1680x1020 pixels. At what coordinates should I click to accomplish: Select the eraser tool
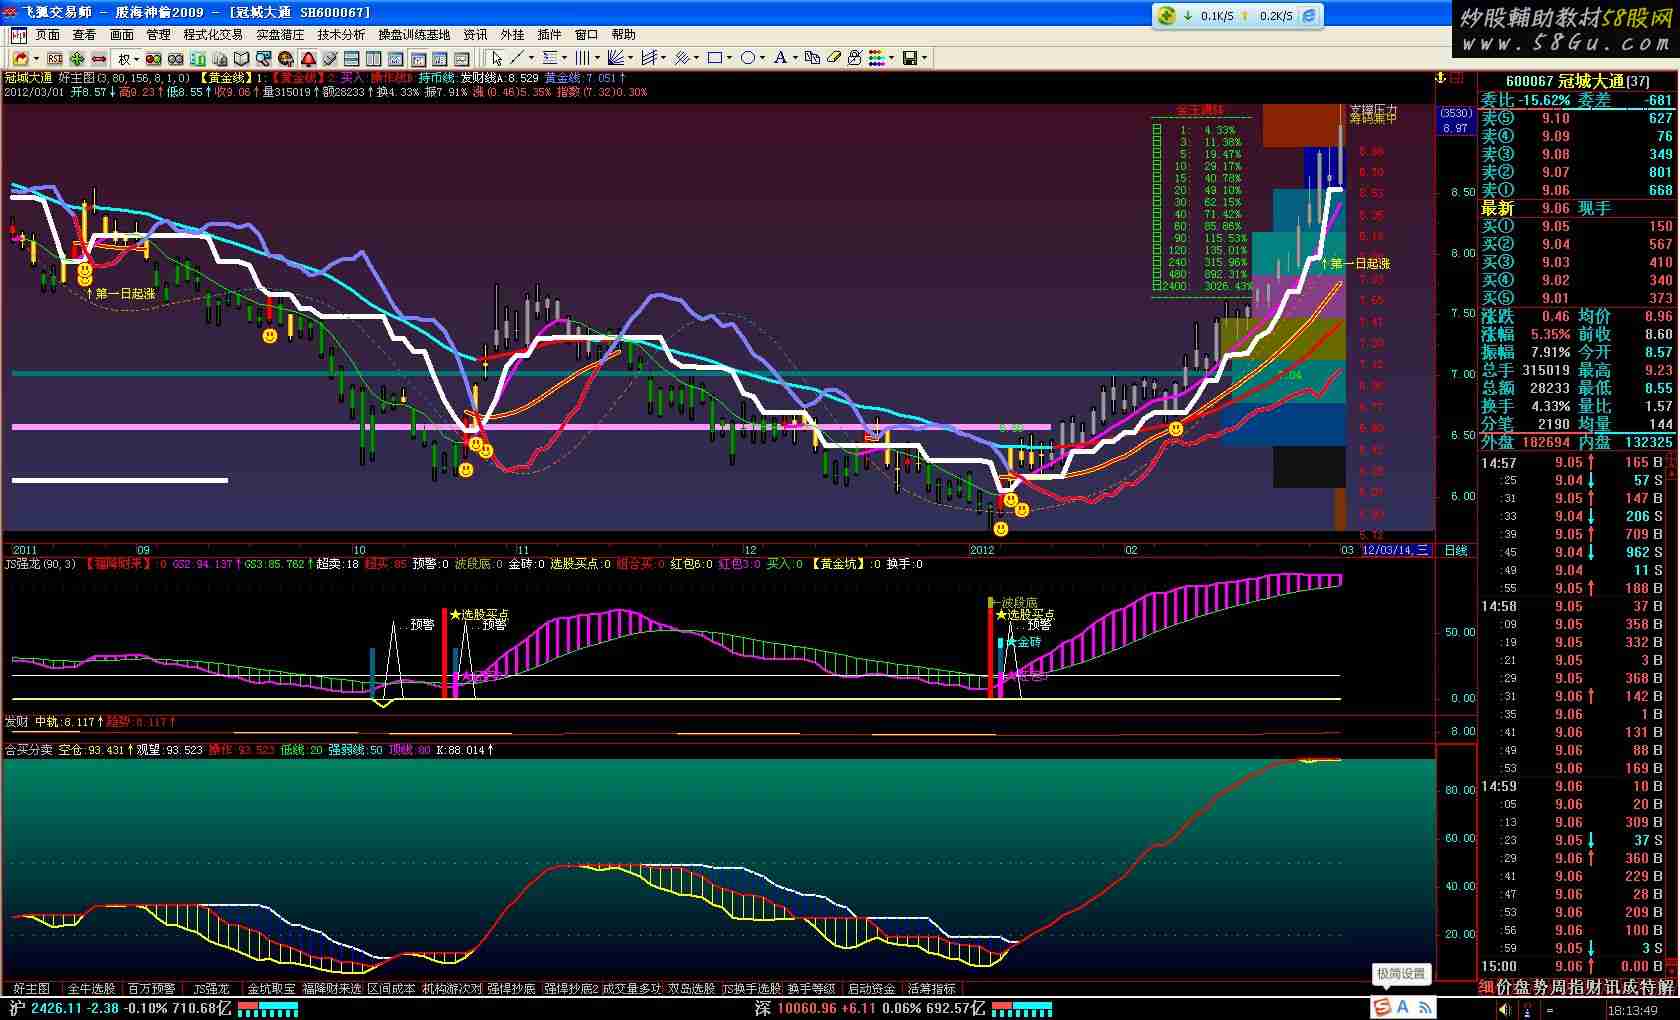tap(834, 58)
